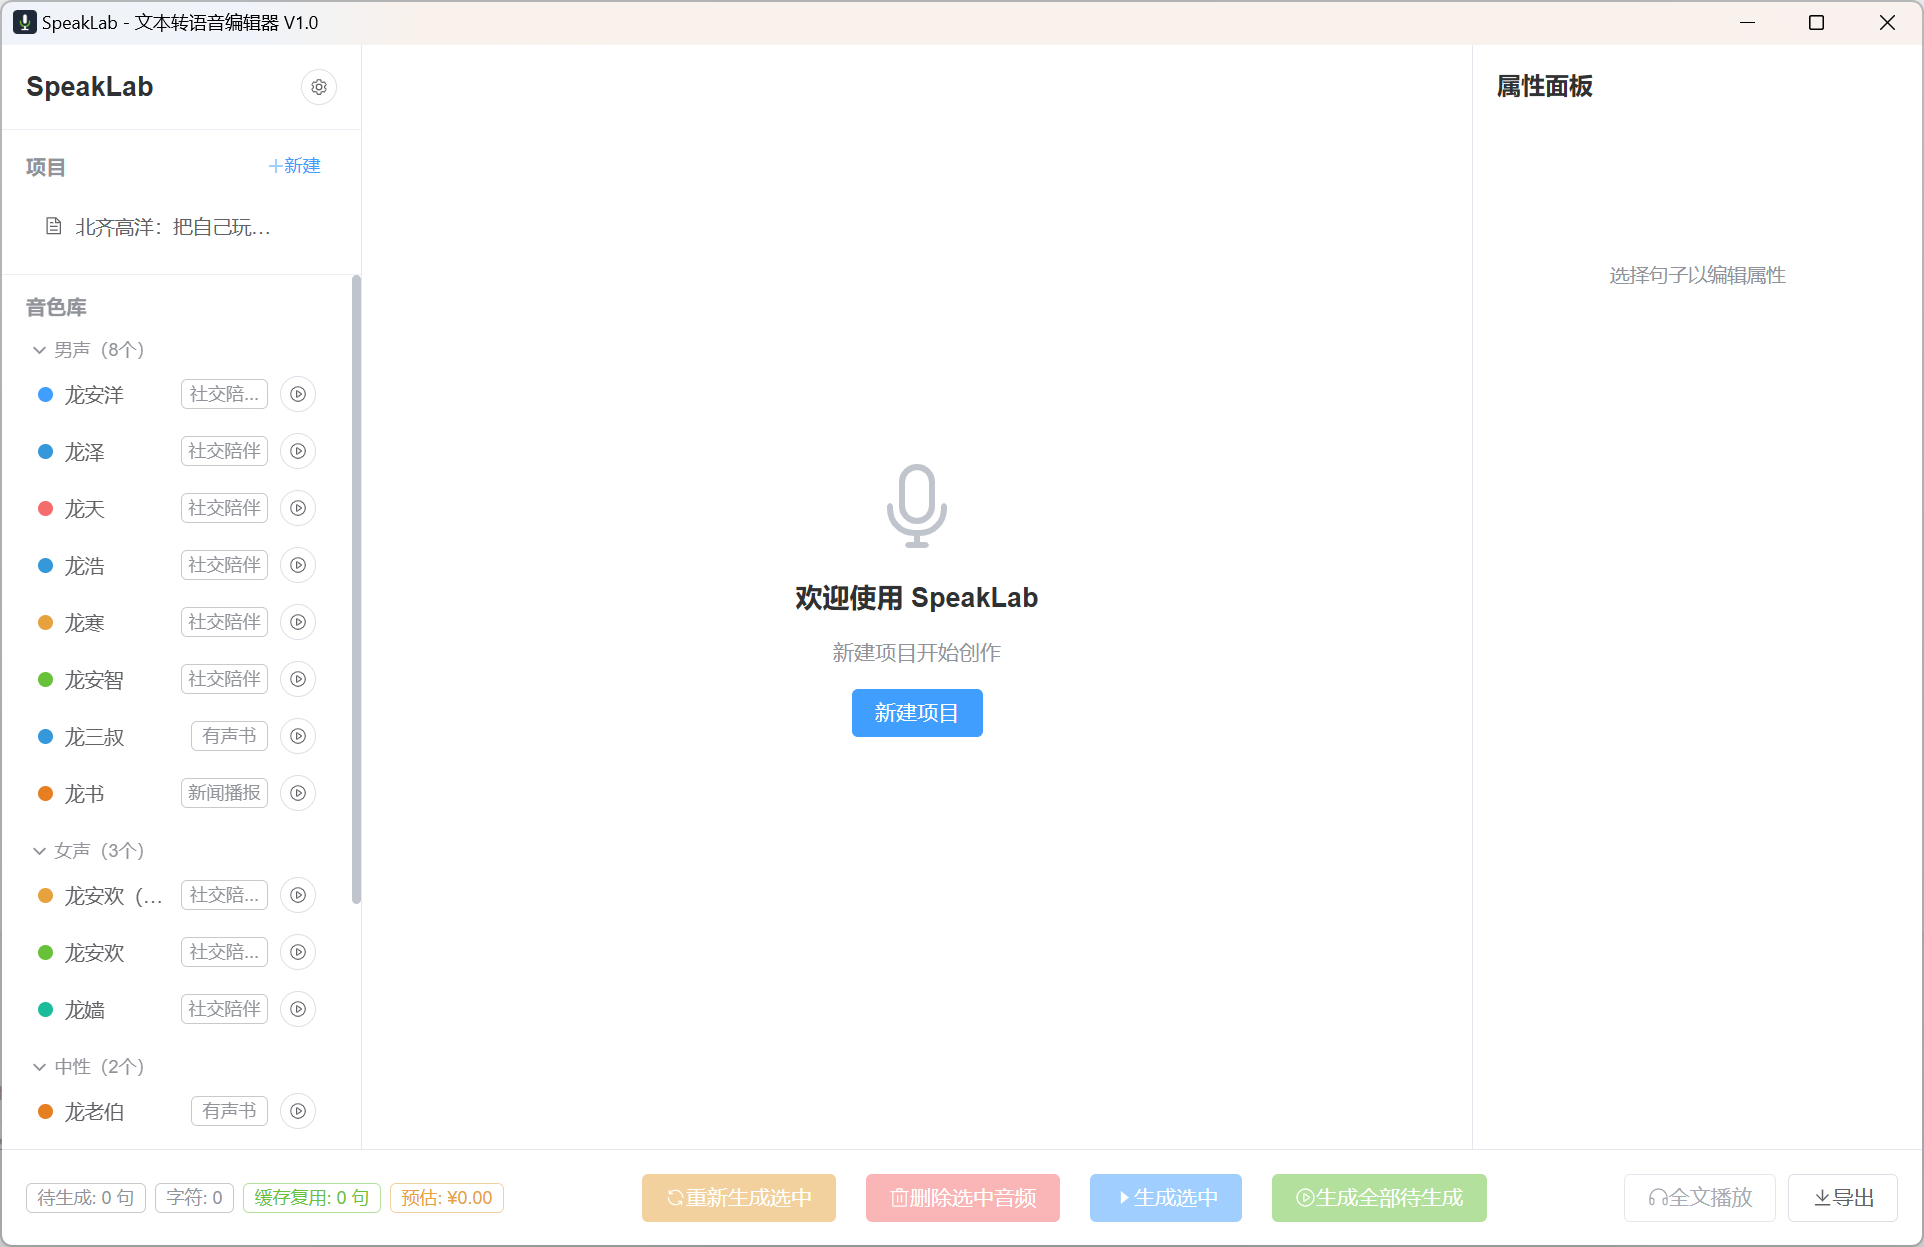Screen dimensions: 1924x1247
Task: Click the voice library vertical scrollbar
Action: (356, 590)
